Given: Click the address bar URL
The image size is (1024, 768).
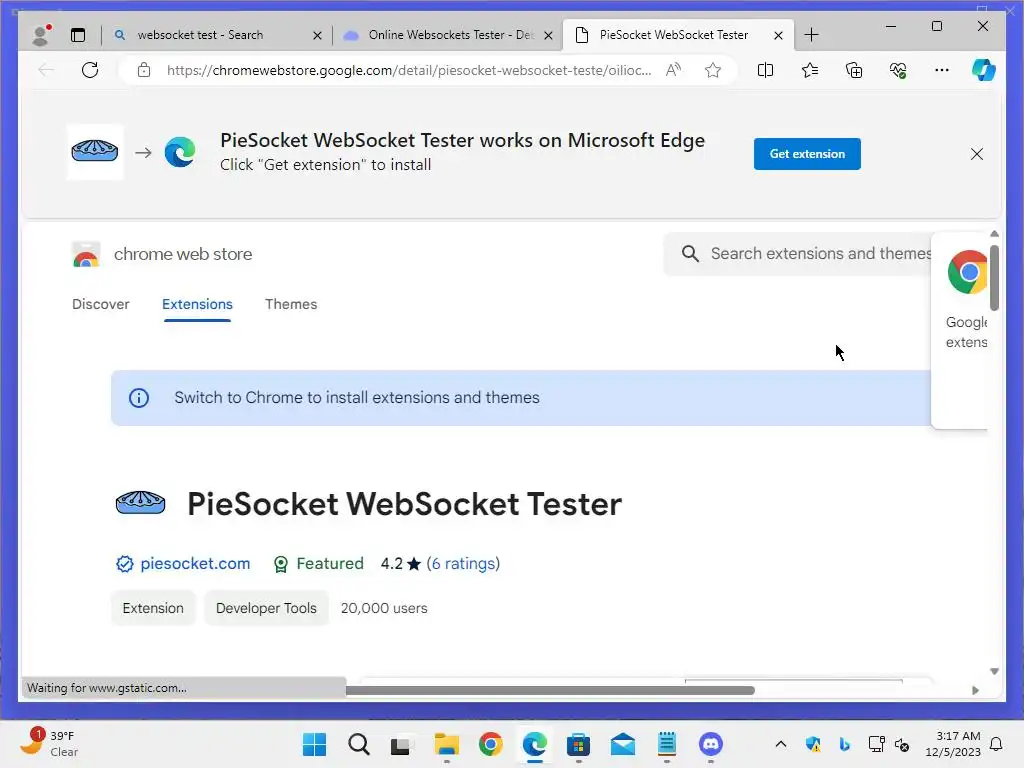Looking at the screenshot, I should [x=409, y=70].
